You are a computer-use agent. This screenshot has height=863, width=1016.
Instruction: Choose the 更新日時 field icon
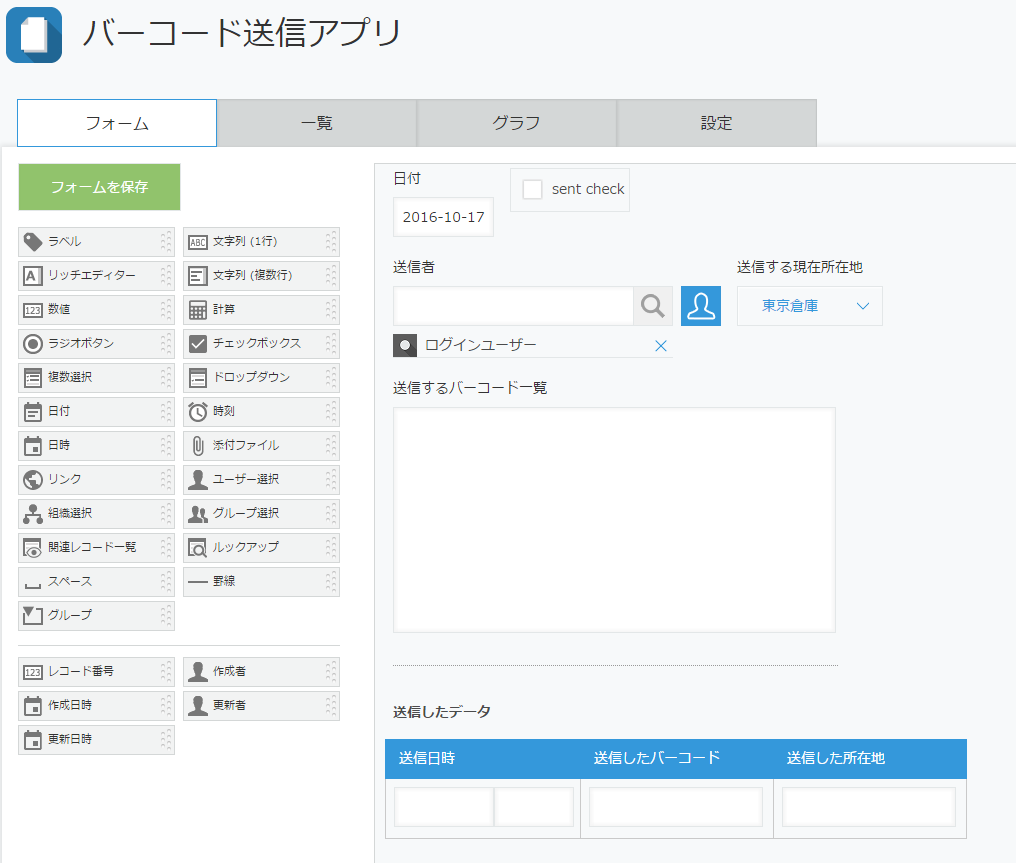(32, 740)
